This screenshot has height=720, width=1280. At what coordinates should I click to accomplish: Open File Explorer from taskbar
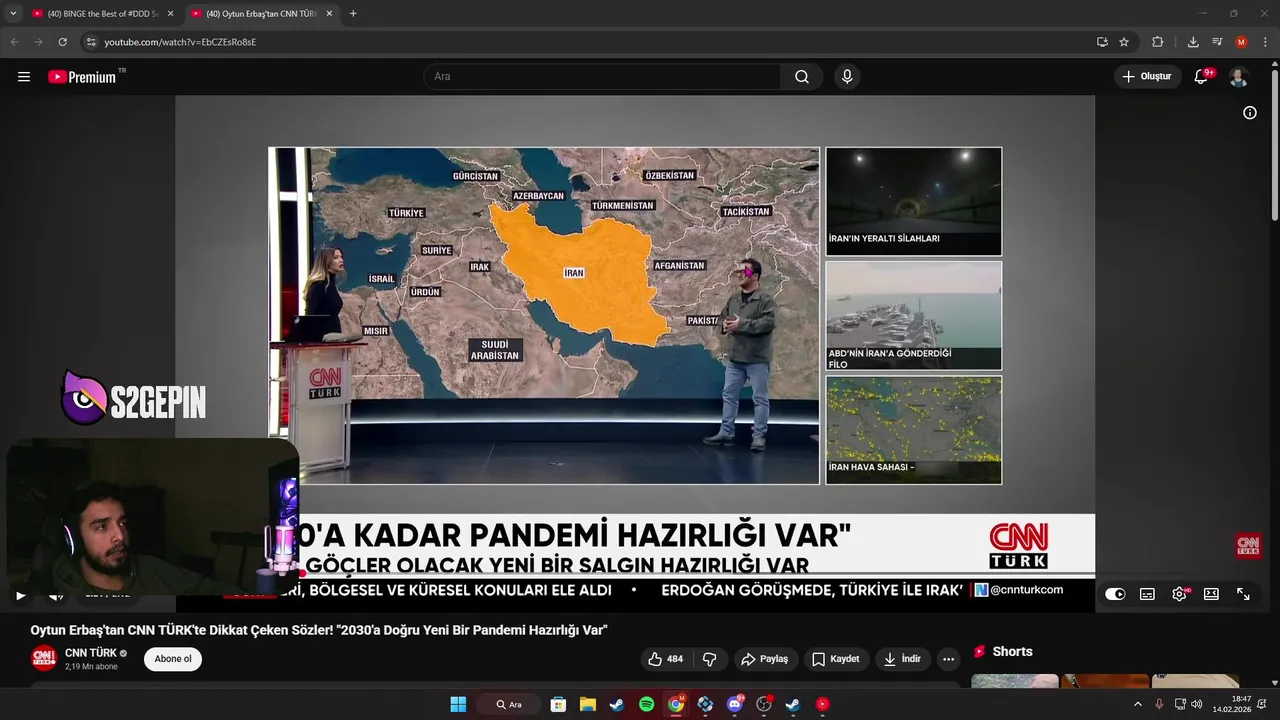(588, 704)
